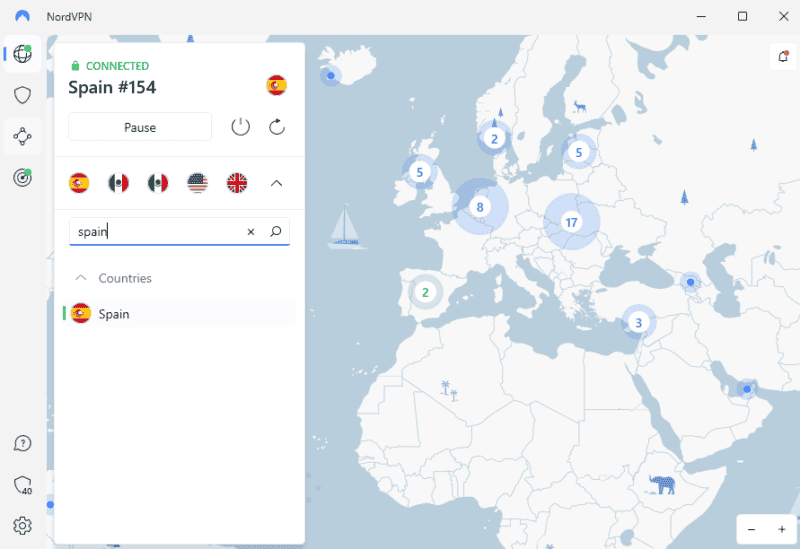Image resolution: width=800 pixels, height=549 pixels.
Task: Clear the search text with X
Action: (x=251, y=232)
